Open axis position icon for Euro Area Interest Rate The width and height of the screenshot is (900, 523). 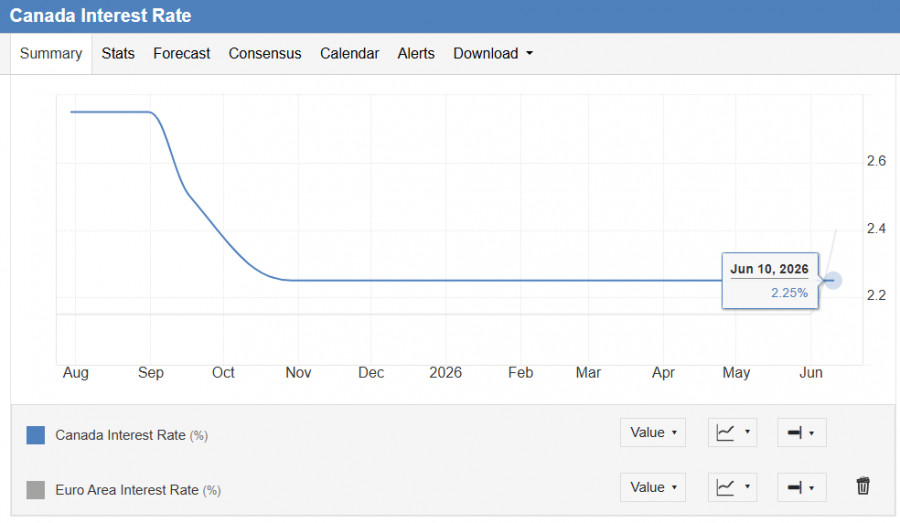[x=802, y=487]
